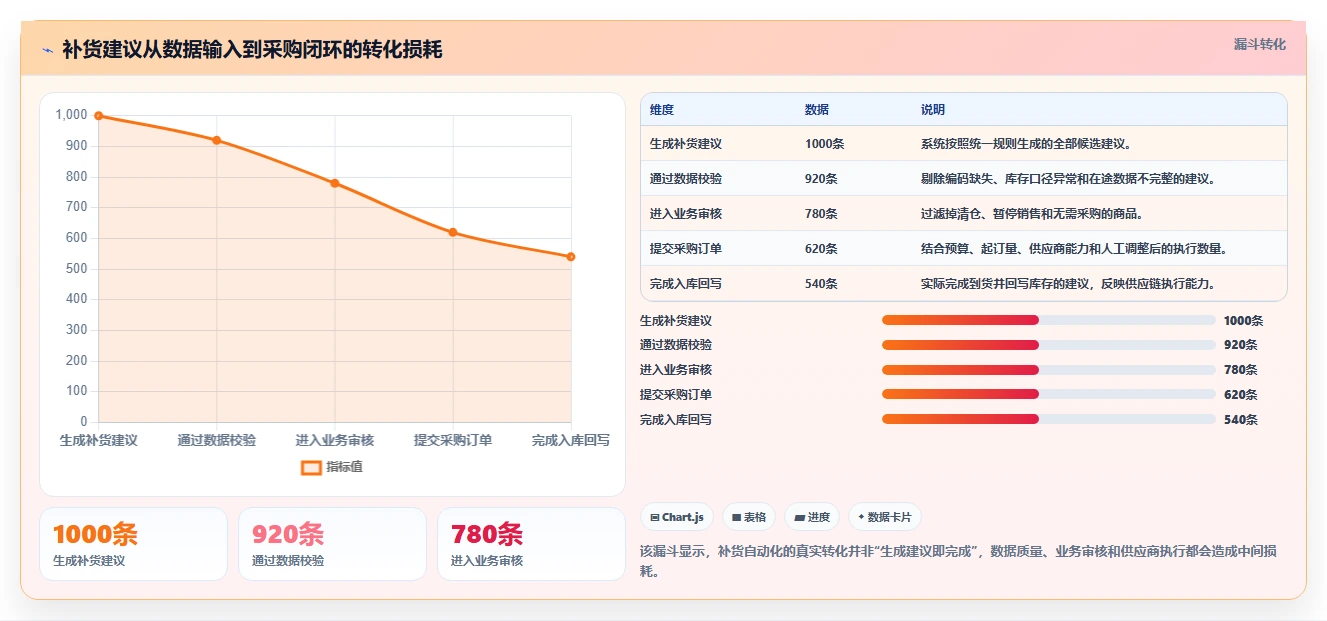
Task: Click the chart data point at 提交采购订单
Action: (x=453, y=232)
